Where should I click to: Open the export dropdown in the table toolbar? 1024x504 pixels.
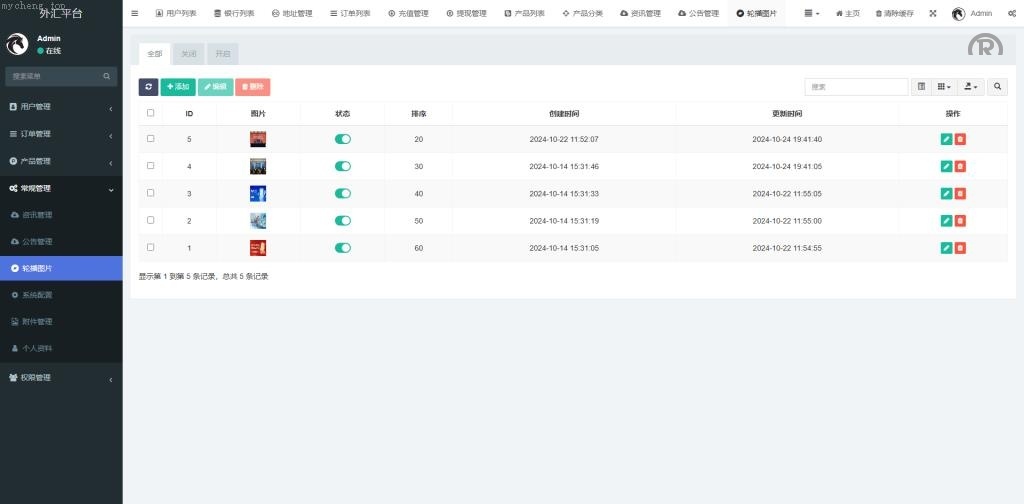[x=971, y=87]
